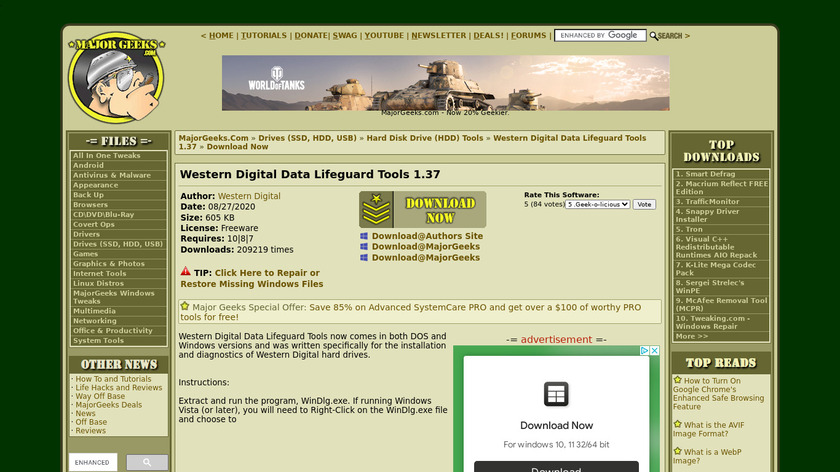This screenshot has width=840, height=472.
Task: Click the star beside How to Turn On Chrome article
Action: 678,380
